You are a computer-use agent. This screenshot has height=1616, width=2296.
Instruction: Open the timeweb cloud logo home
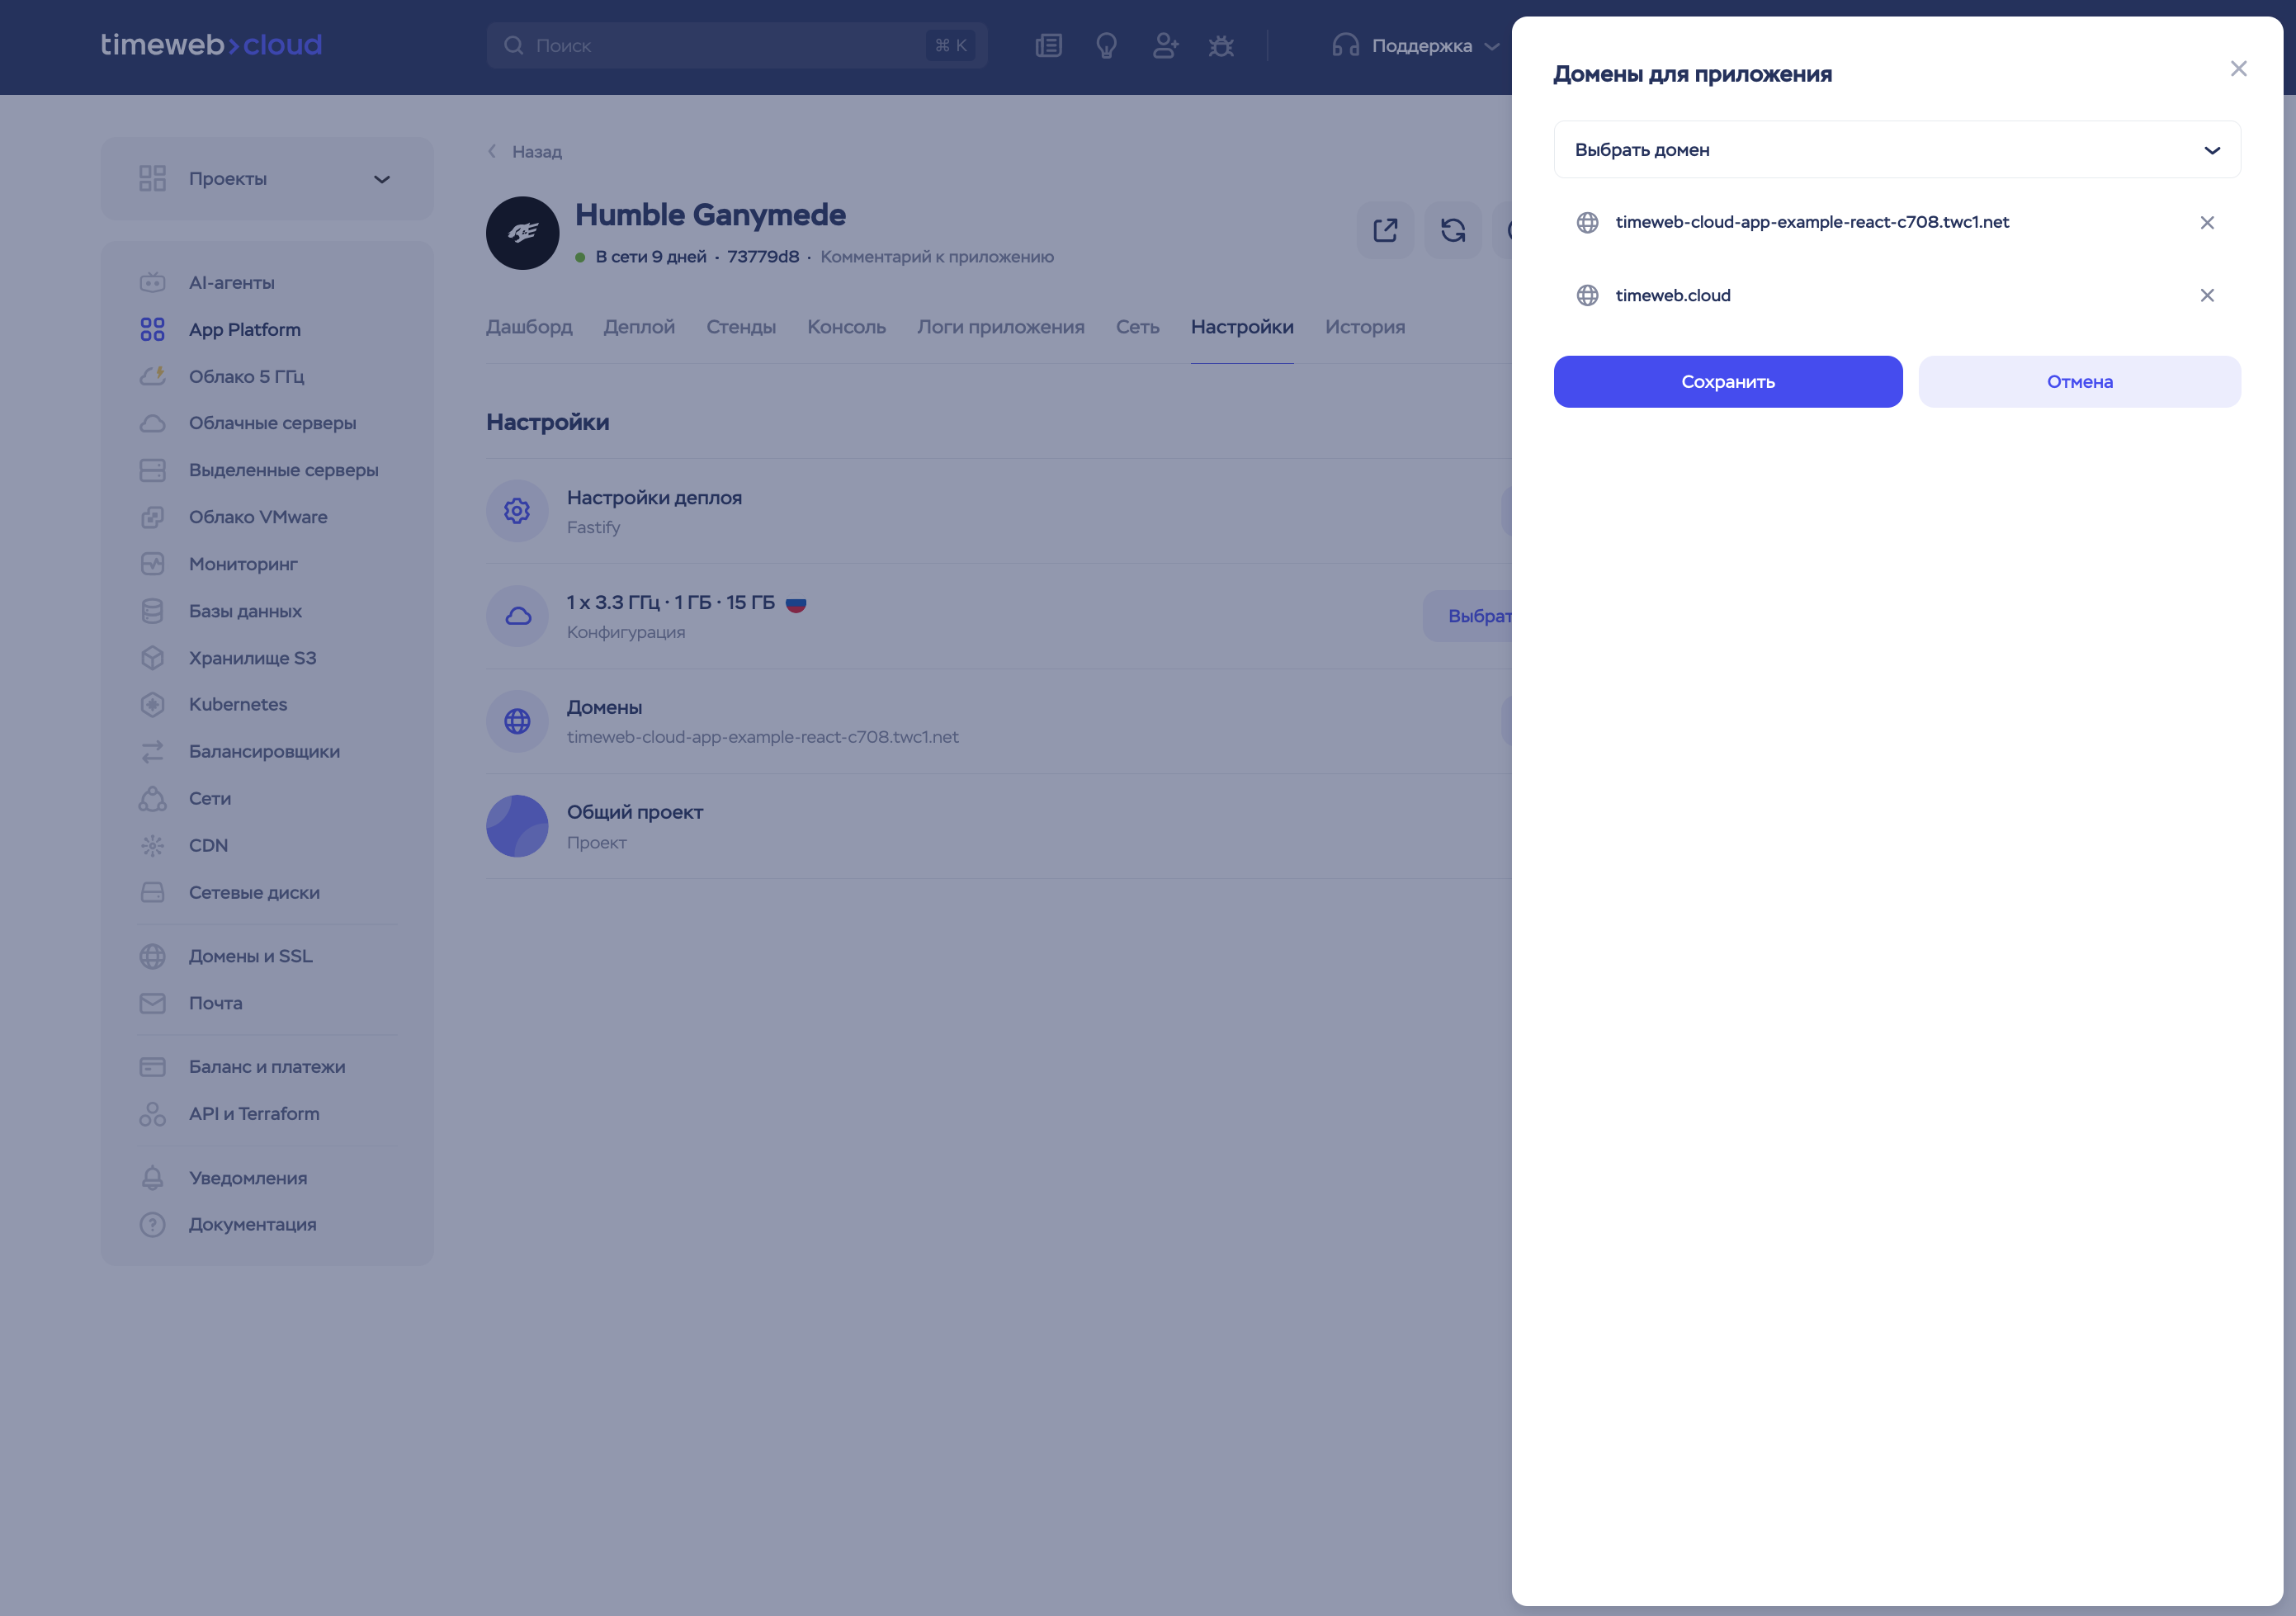pos(211,45)
